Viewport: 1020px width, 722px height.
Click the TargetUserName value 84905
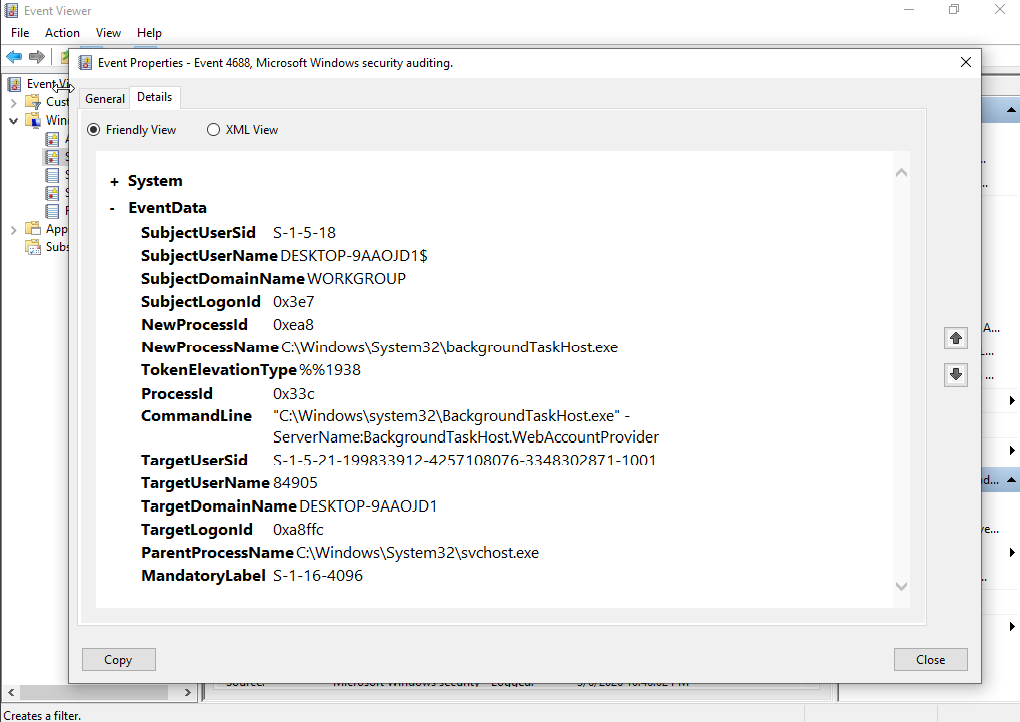tap(295, 483)
